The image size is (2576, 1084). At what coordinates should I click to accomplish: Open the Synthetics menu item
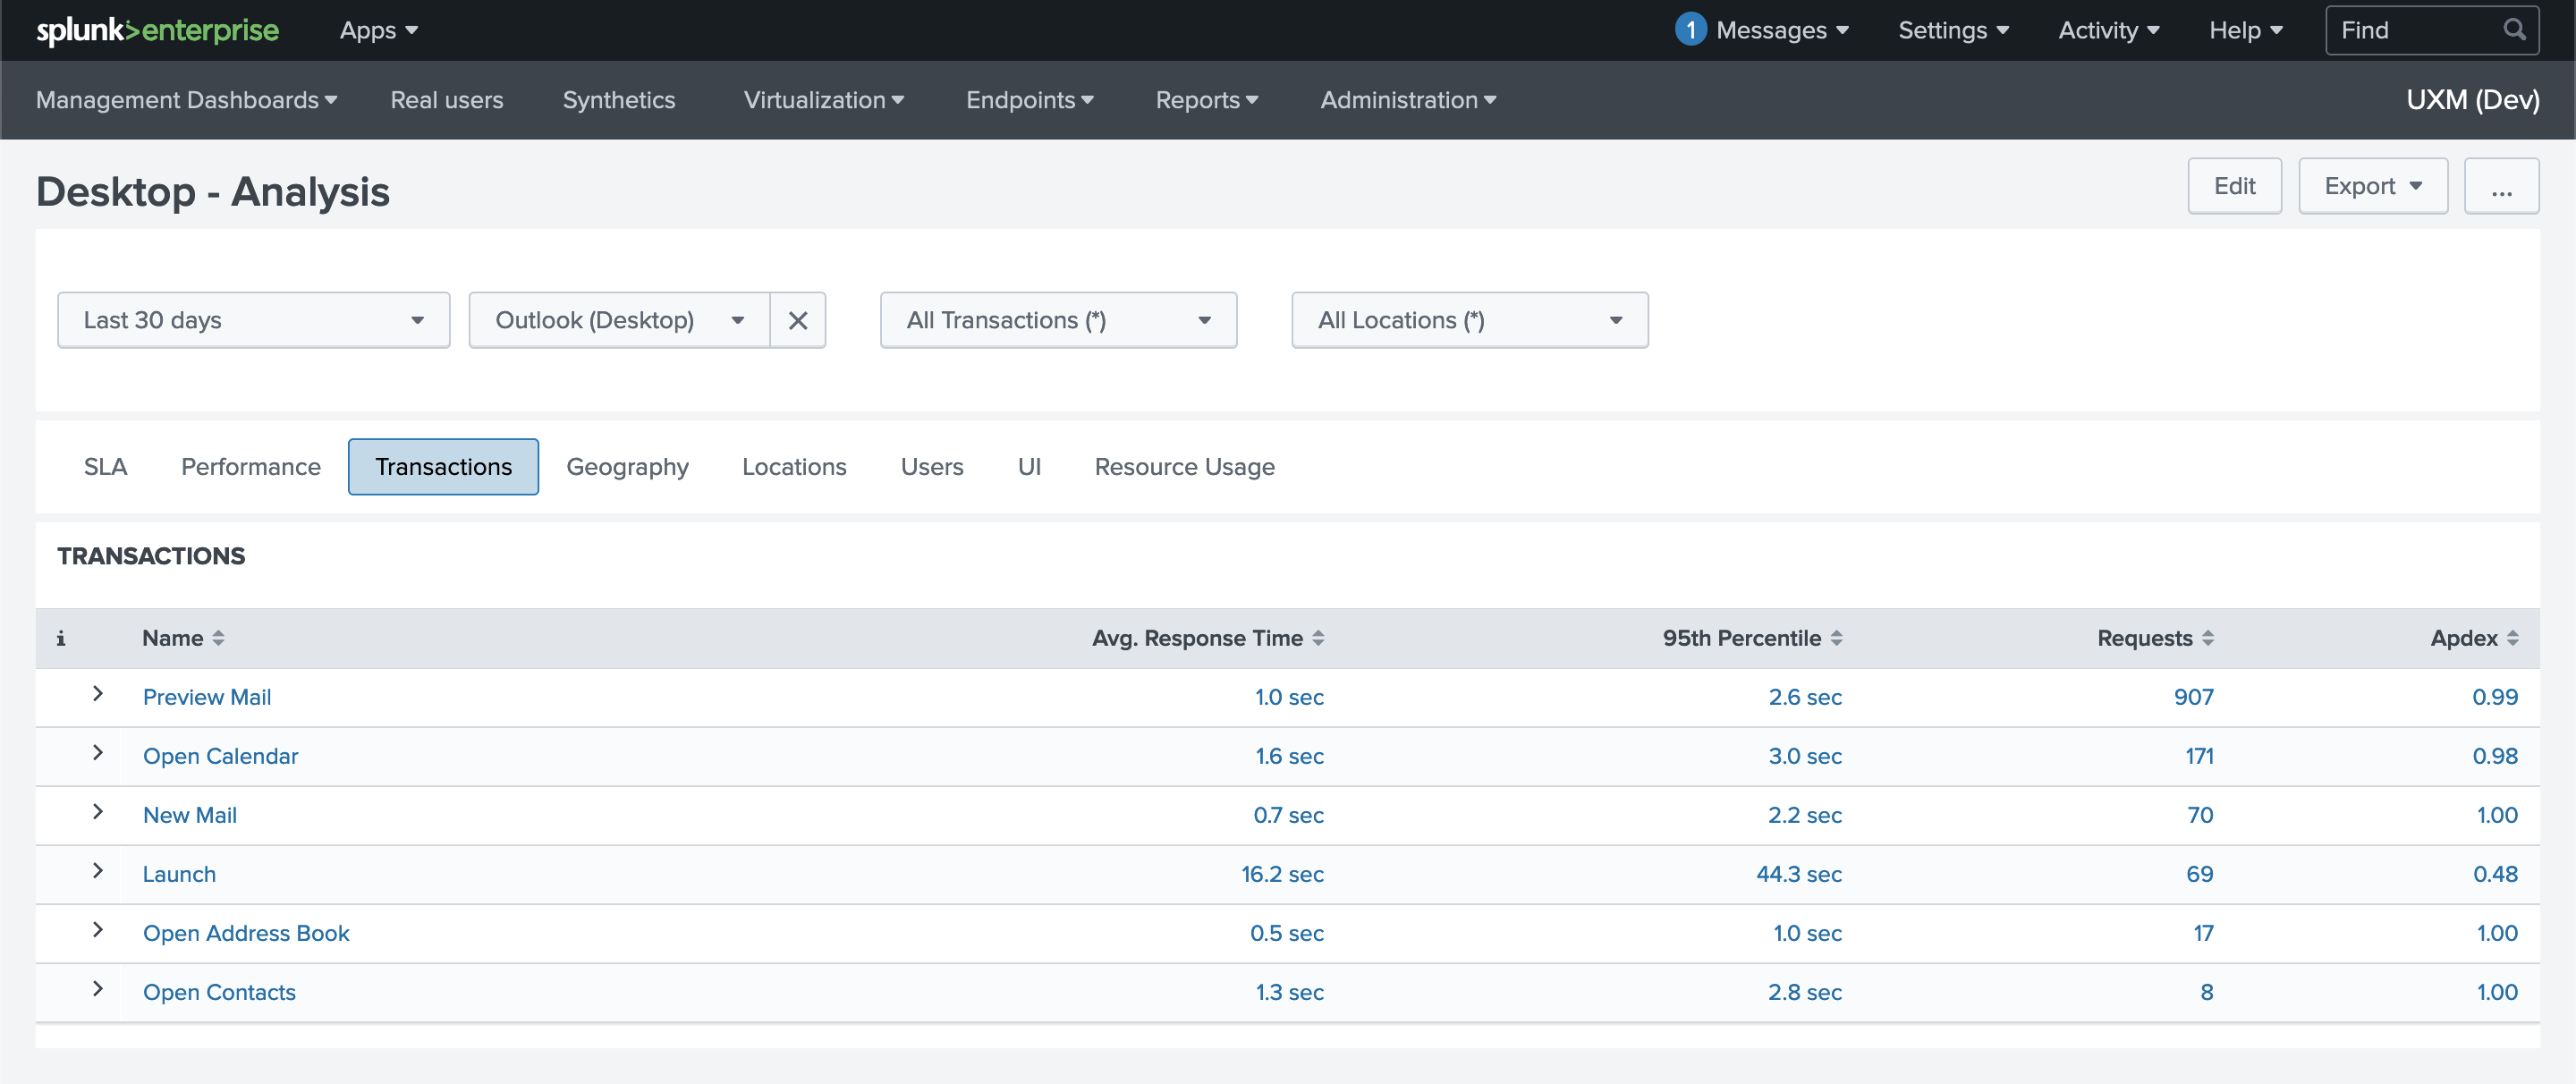[618, 100]
